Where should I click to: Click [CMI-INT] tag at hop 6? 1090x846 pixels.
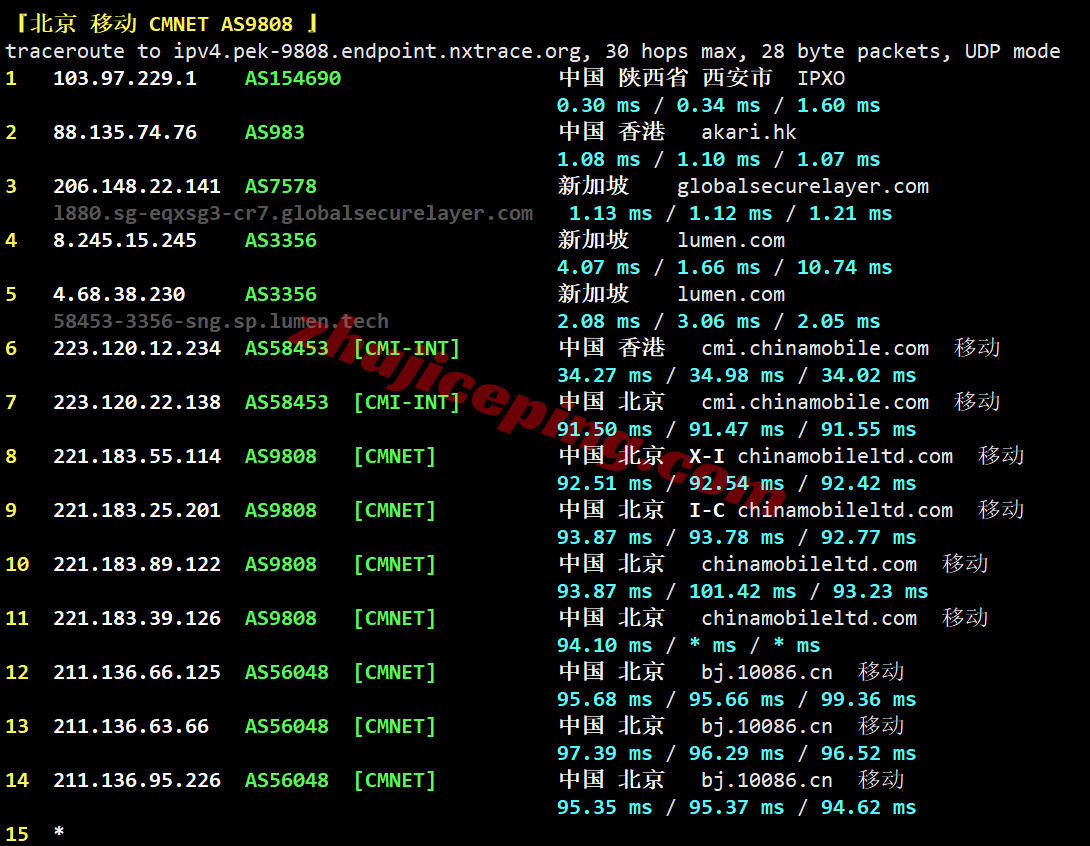[x=407, y=348]
